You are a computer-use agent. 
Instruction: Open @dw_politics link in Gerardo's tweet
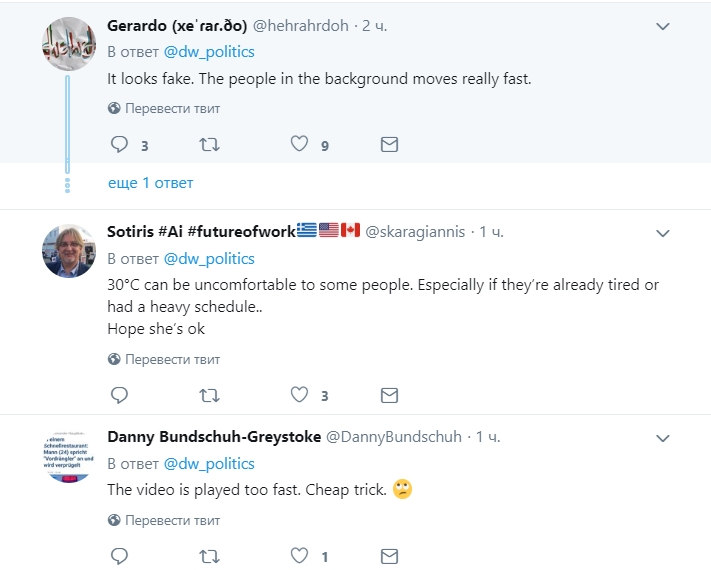pyautogui.click(x=208, y=52)
